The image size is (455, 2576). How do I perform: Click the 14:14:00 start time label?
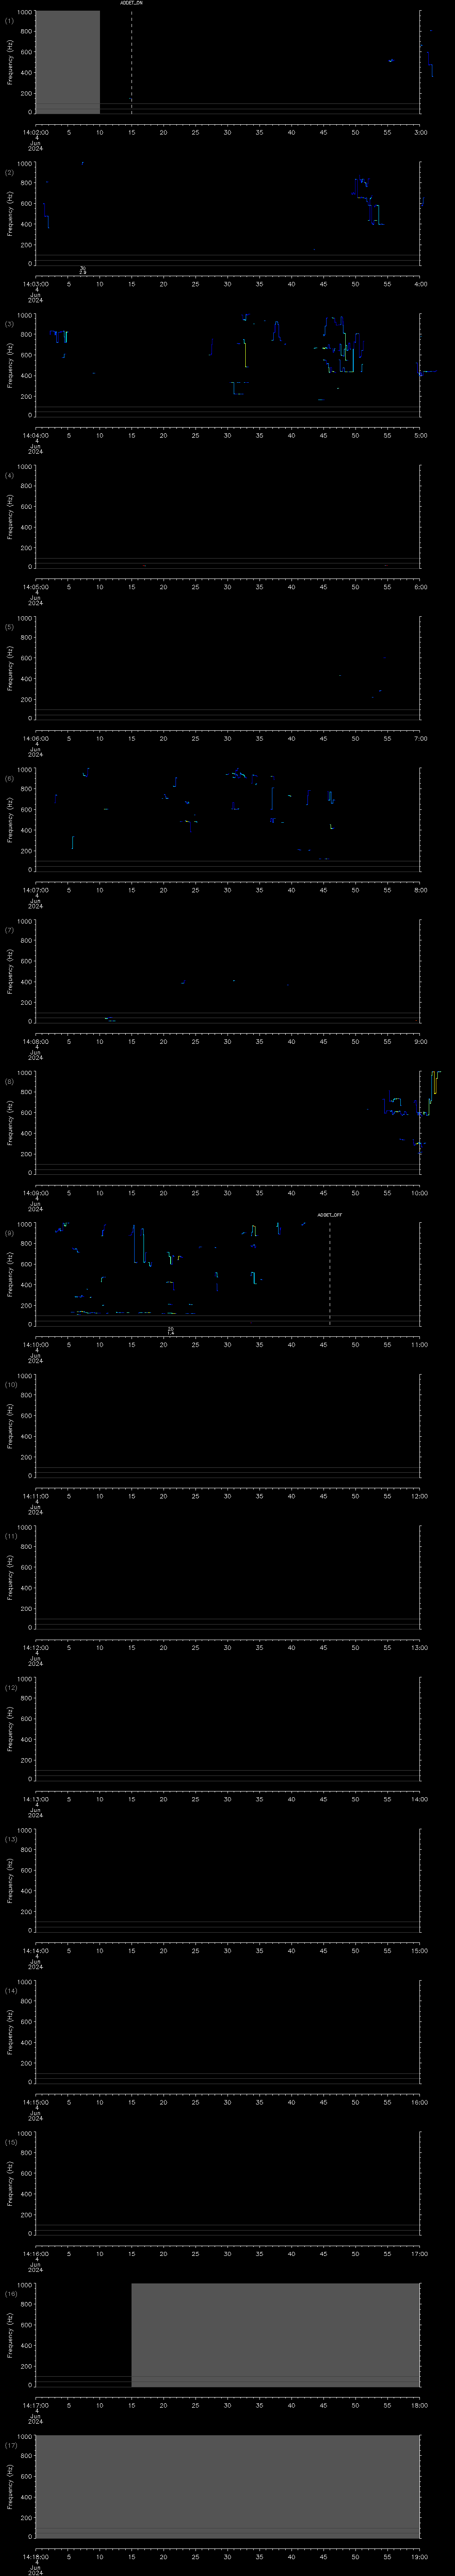coord(35,1951)
